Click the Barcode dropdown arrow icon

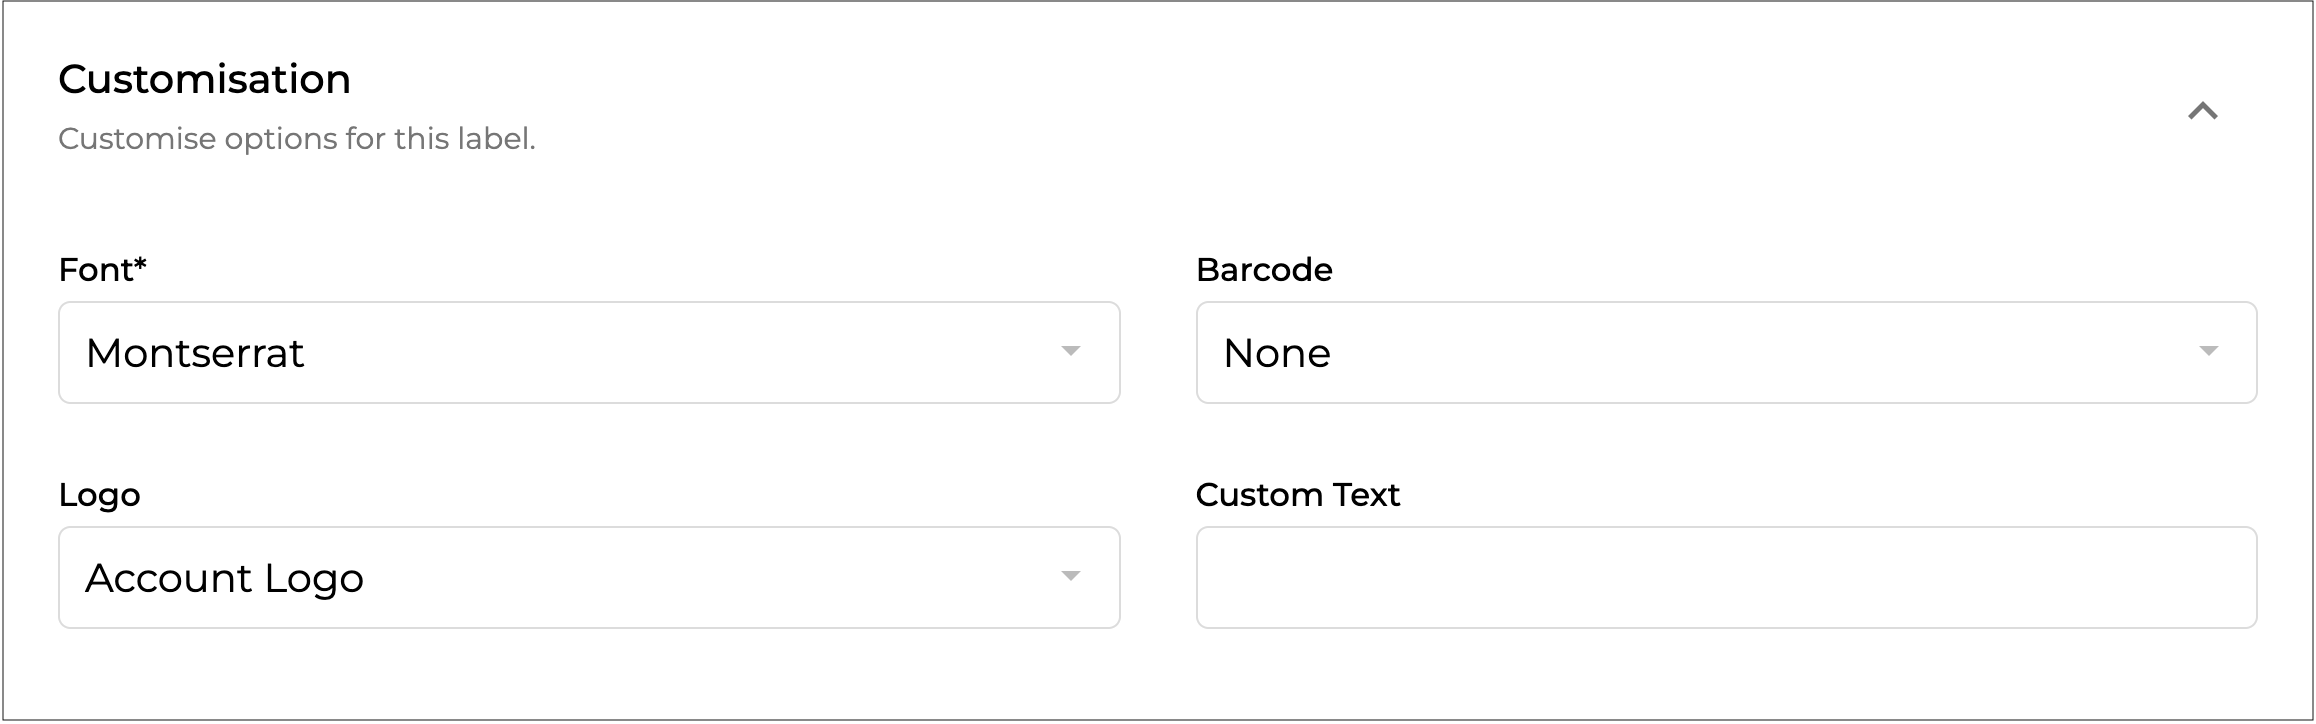coord(2208,351)
